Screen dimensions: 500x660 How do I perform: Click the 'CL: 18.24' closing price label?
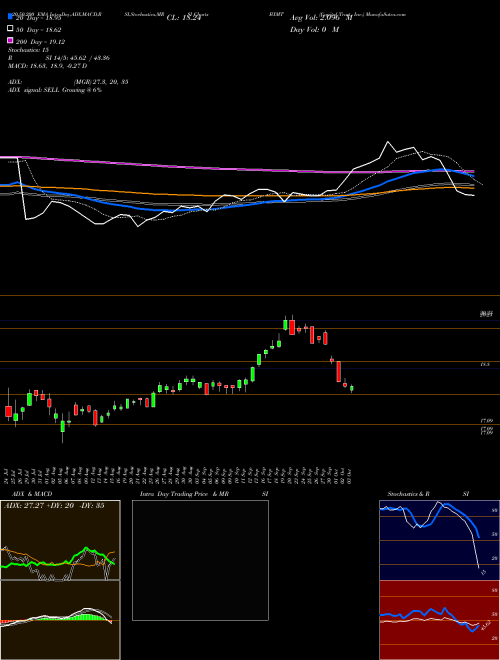(184, 18)
